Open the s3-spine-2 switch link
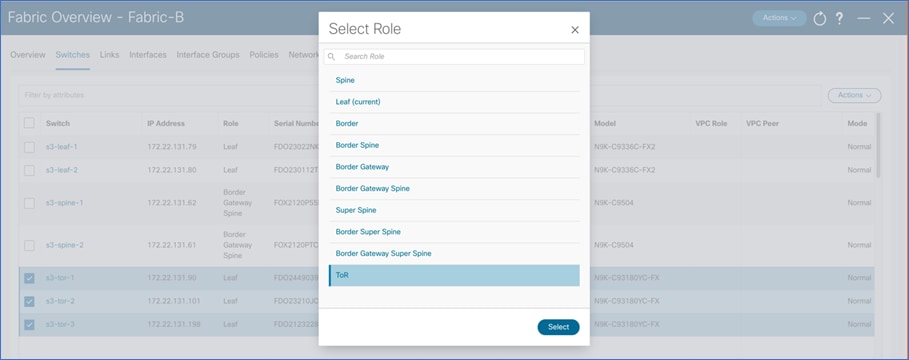 pos(64,245)
